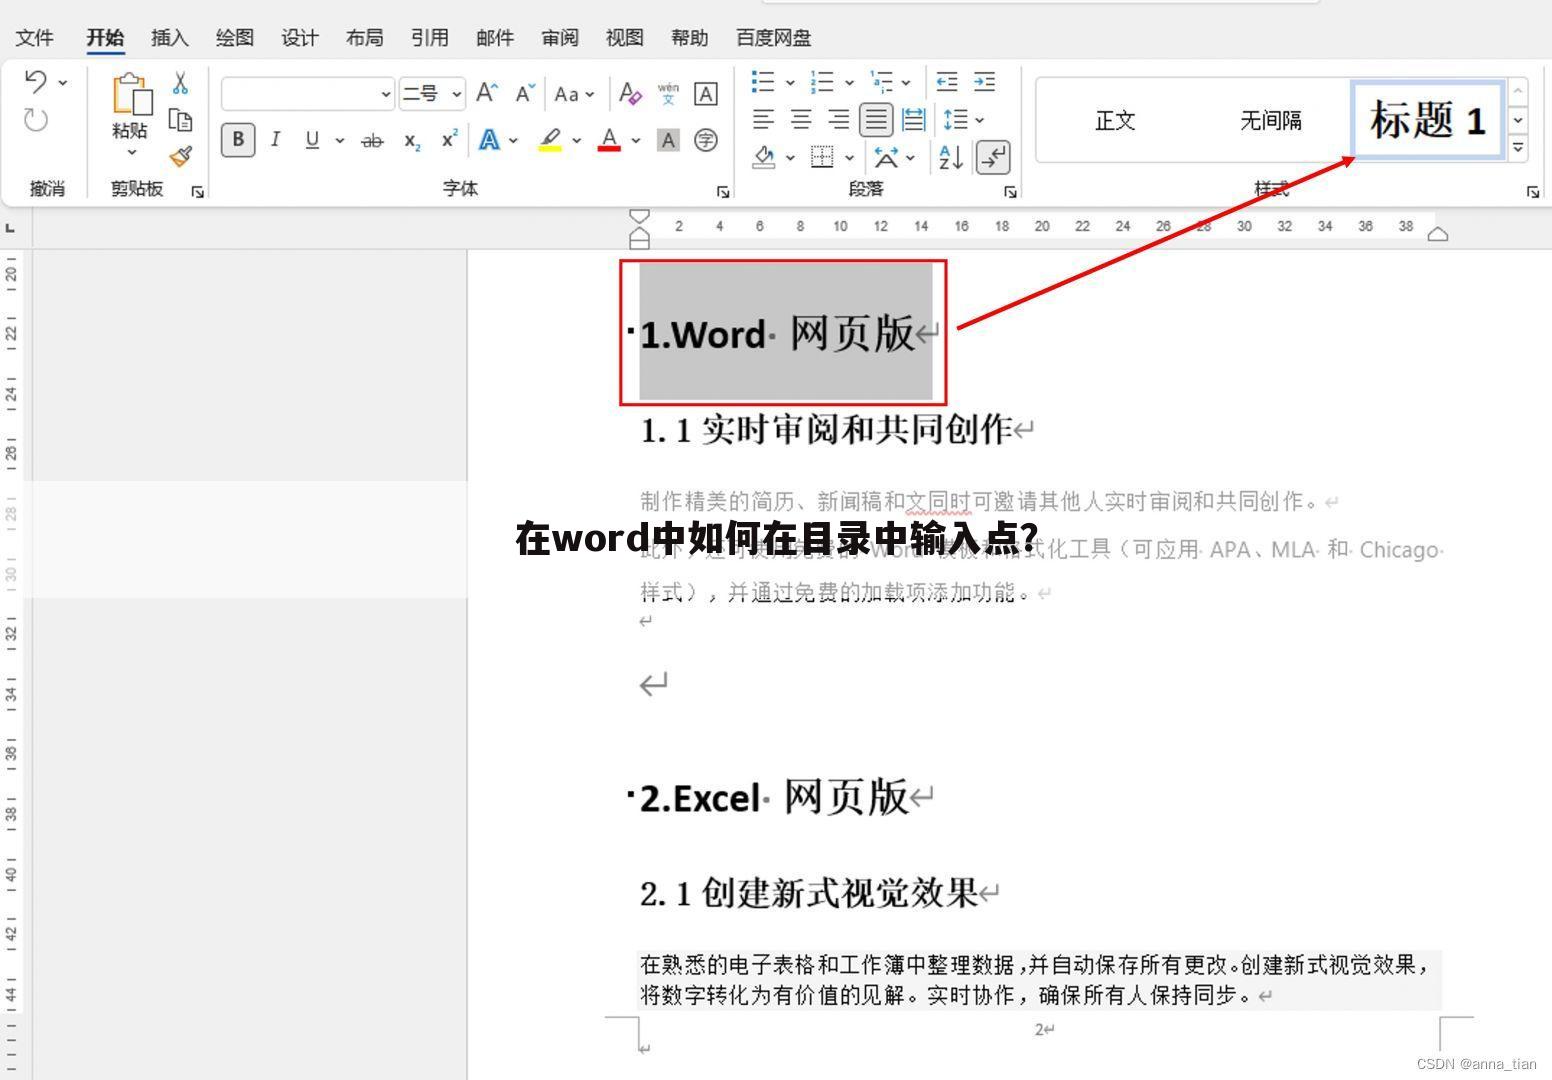Click the Paste clipboard icon

pos(131,95)
